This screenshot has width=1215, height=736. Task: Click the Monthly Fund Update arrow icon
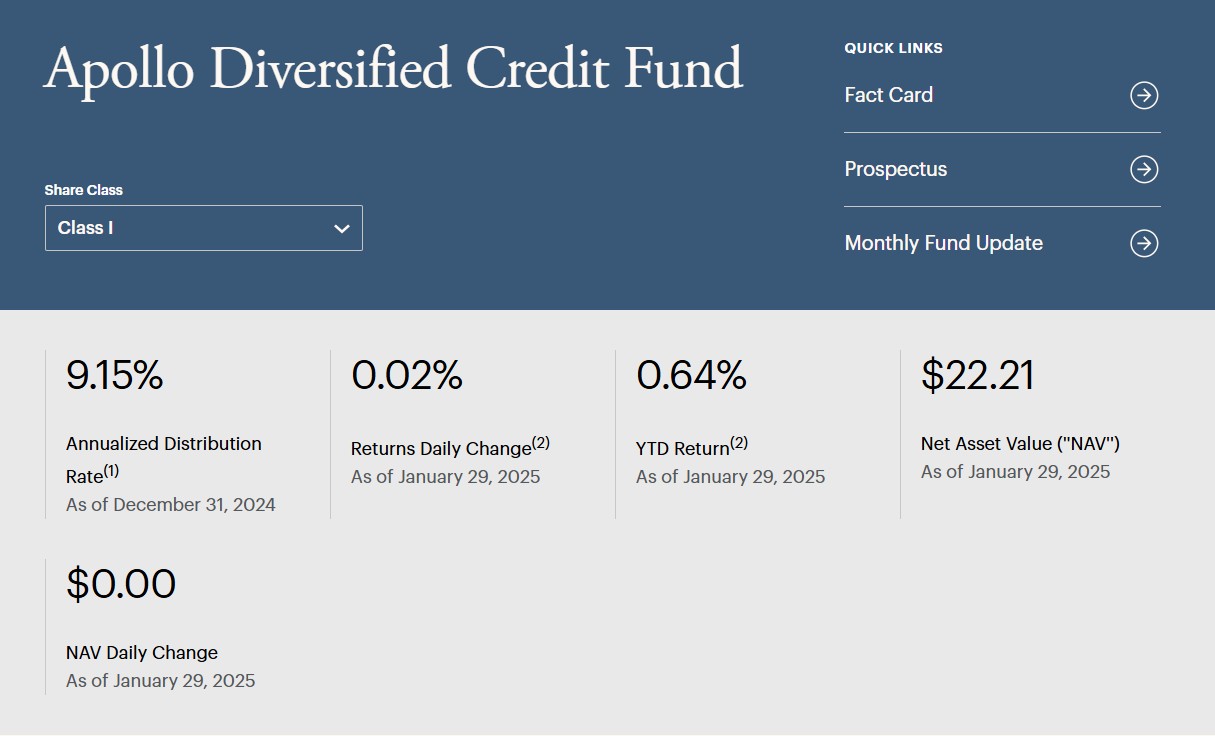[1144, 243]
